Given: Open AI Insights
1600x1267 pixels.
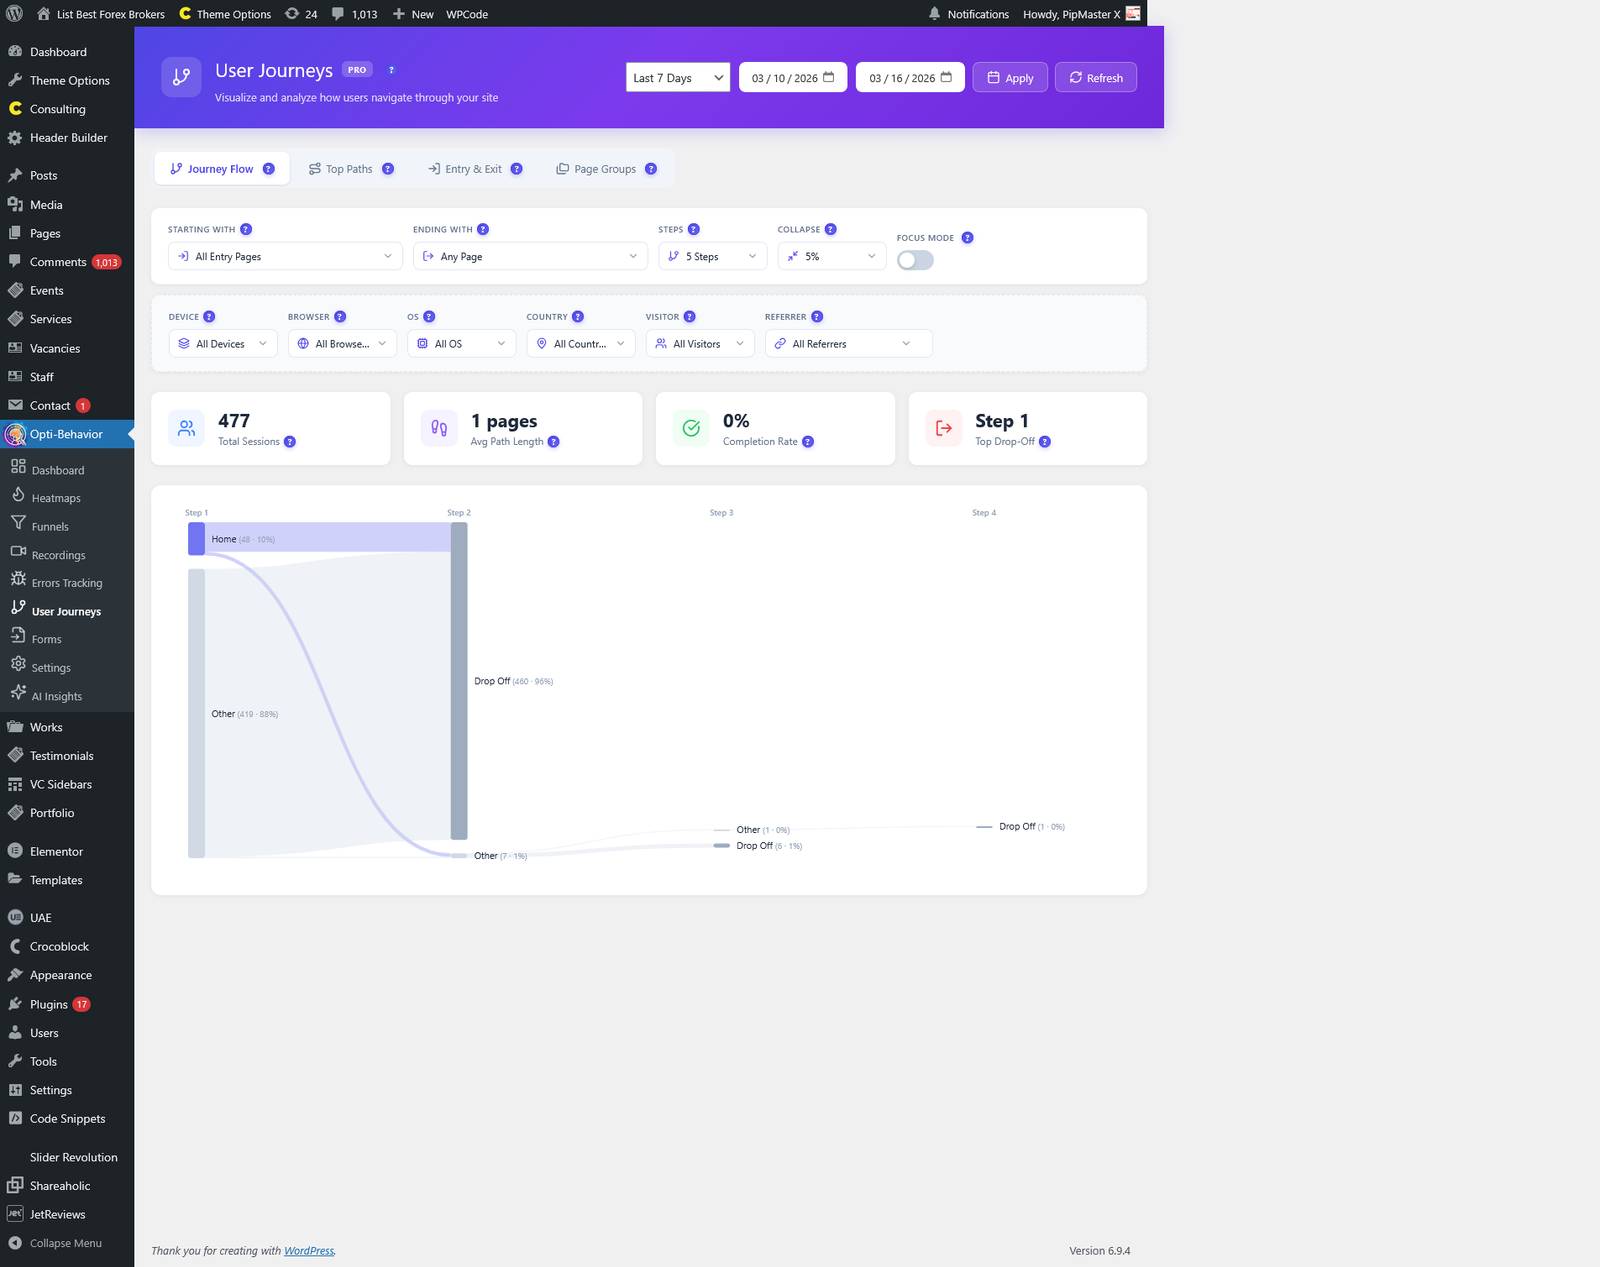Looking at the screenshot, I should click(55, 696).
